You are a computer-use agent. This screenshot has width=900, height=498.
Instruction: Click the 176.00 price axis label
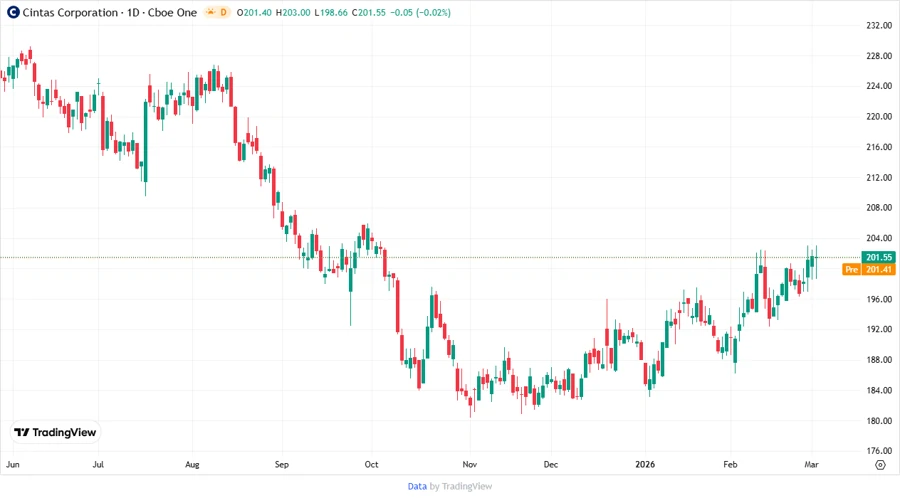click(x=879, y=451)
